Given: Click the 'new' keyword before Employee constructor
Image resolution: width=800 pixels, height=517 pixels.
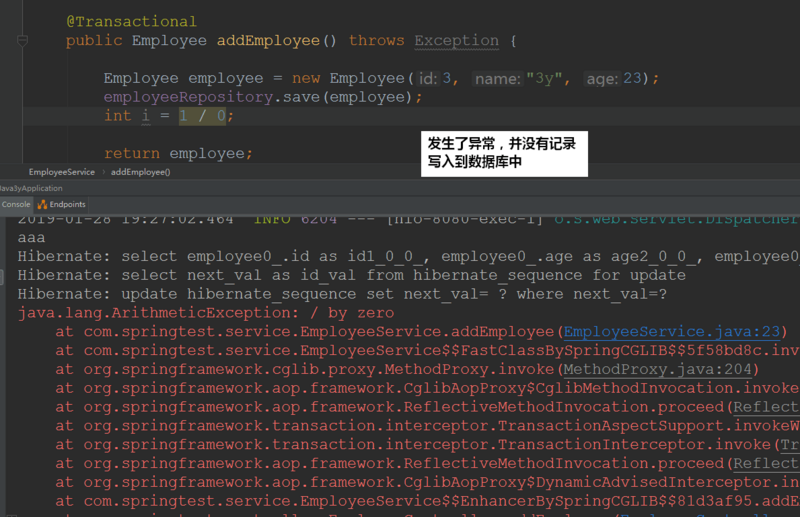Looking at the screenshot, I should click(306, 78).
